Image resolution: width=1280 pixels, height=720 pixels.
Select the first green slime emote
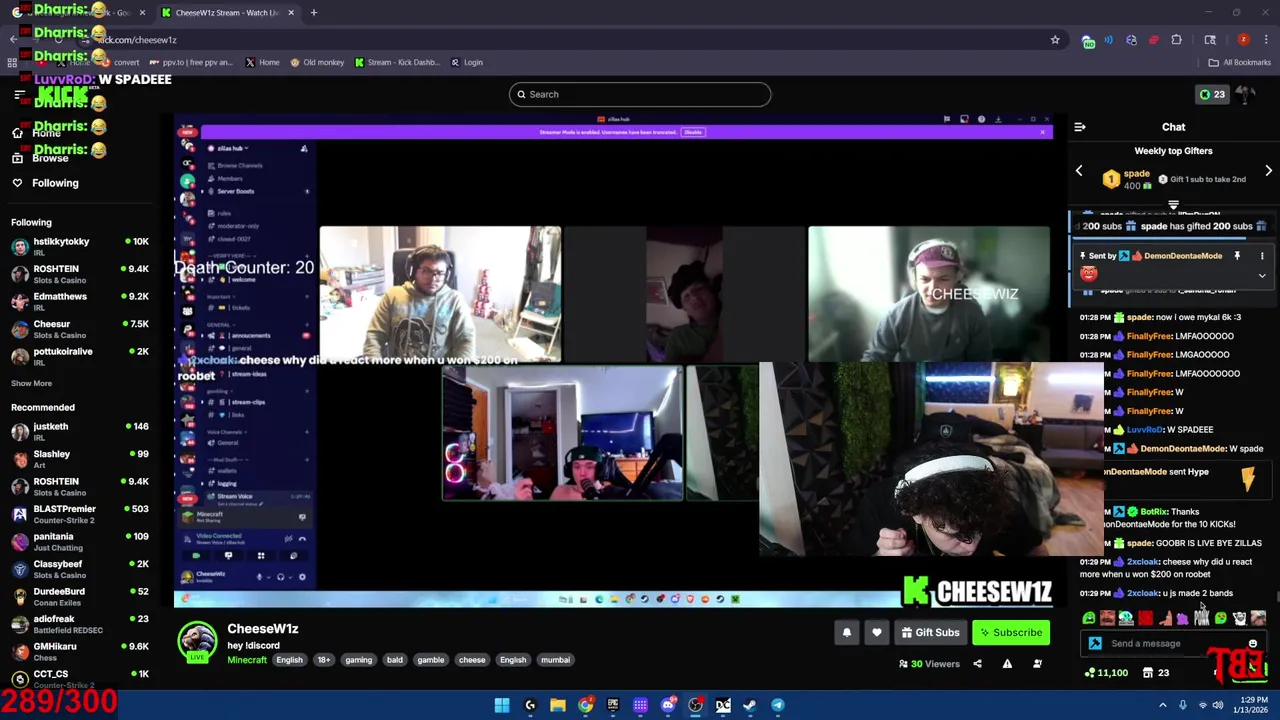point(1089,619)
